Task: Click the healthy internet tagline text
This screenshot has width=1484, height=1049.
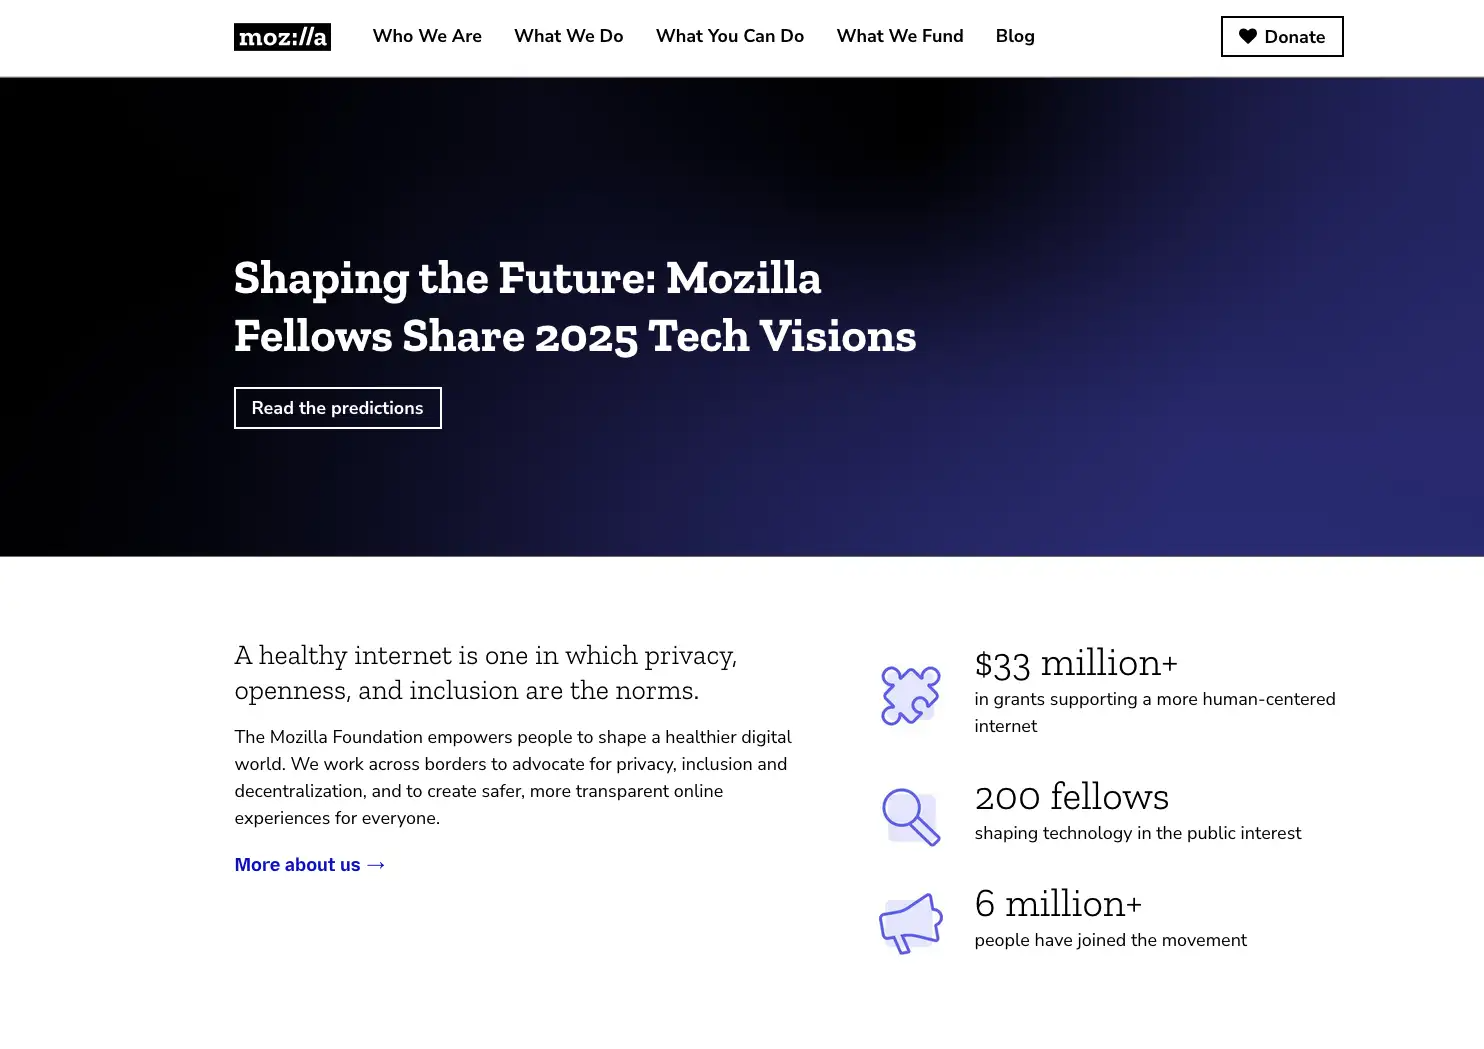Action: click(x=486, y=673)
